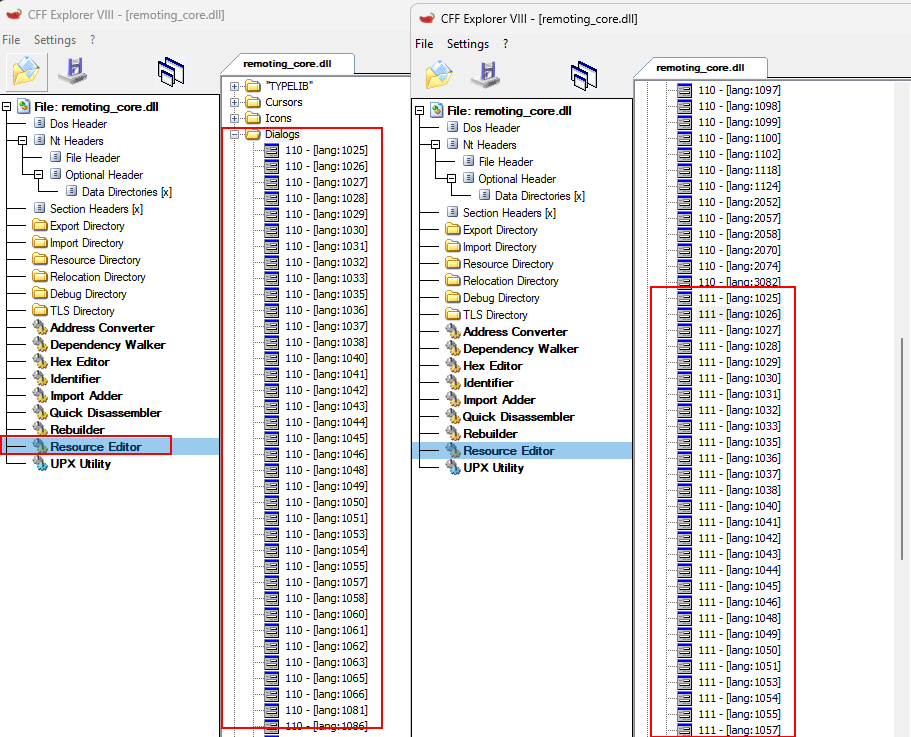
Task: Select Data Directories [x] in left window
Action: (127, 192)
